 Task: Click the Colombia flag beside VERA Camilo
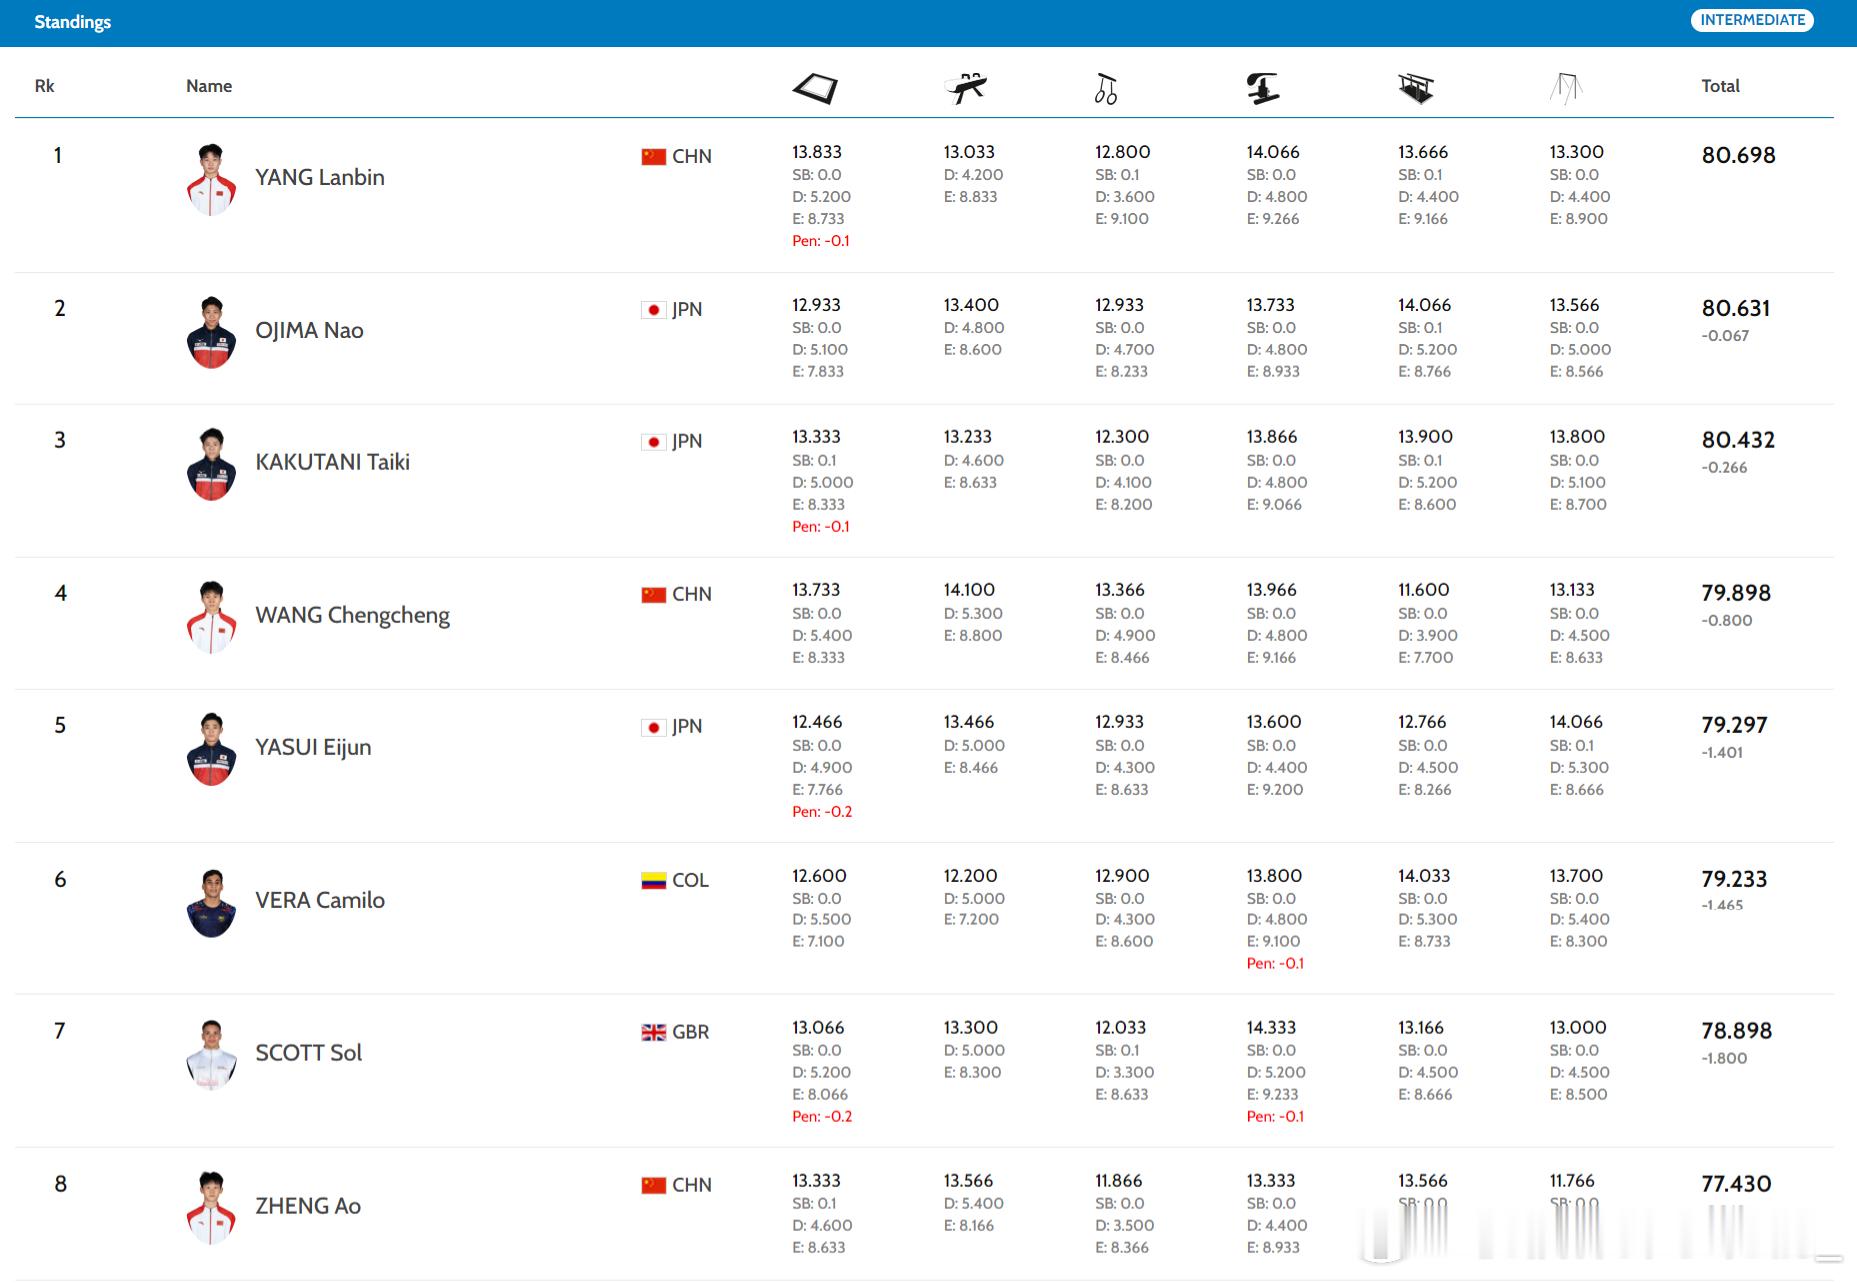(x=653, y=881)
